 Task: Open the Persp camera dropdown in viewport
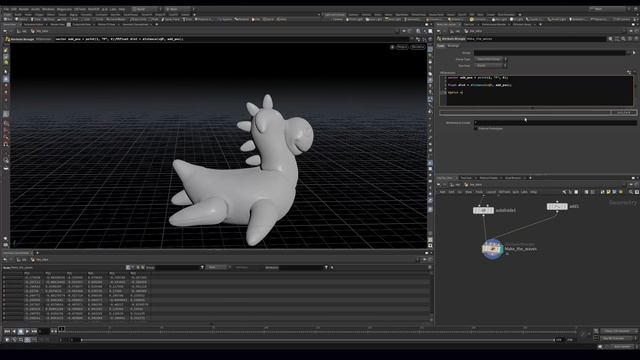[x=402, y=47]
